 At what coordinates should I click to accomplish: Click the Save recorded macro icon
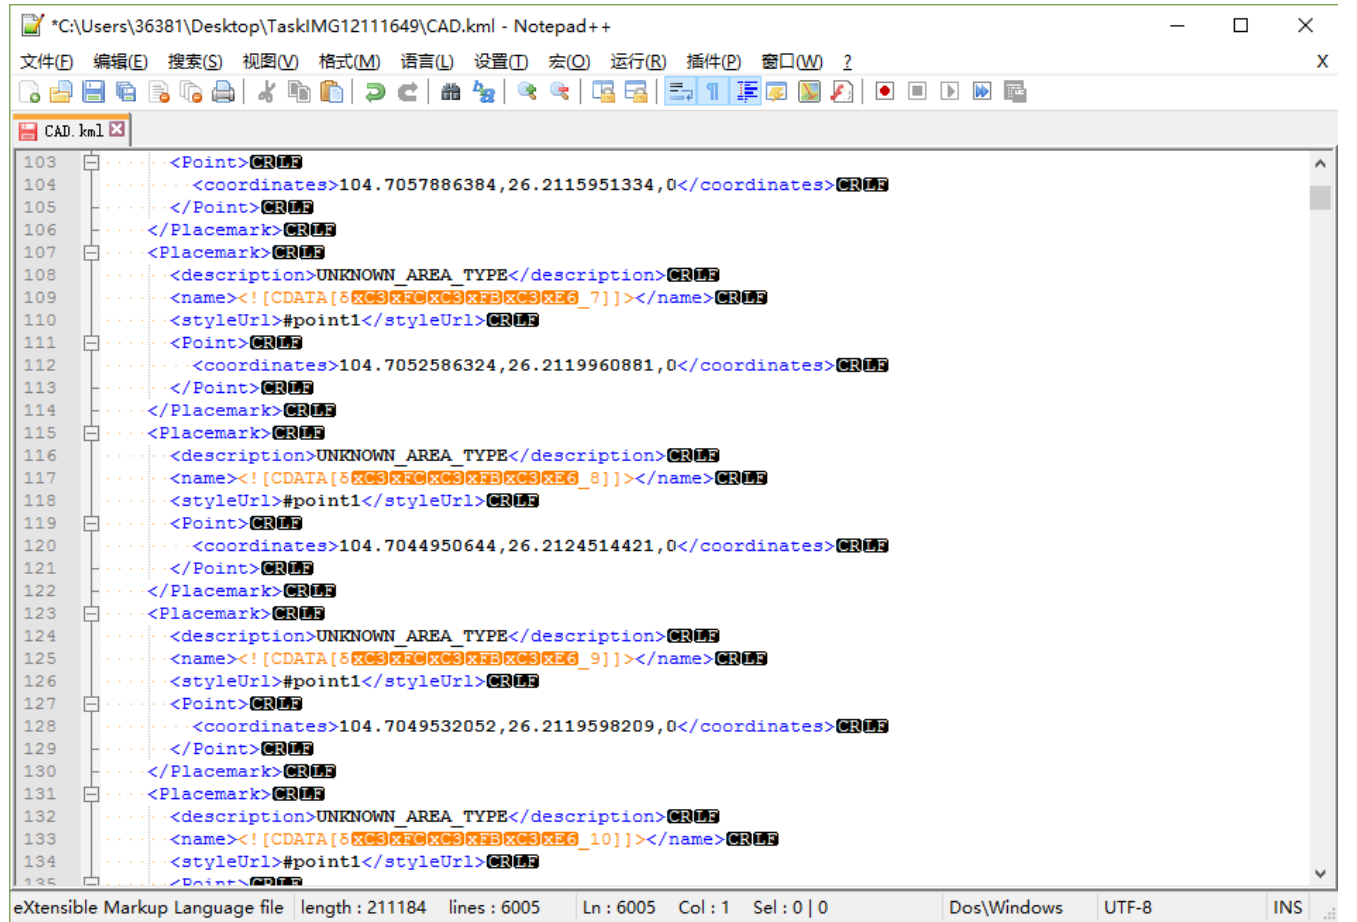pyautogui.click(x=1015, y=92)
